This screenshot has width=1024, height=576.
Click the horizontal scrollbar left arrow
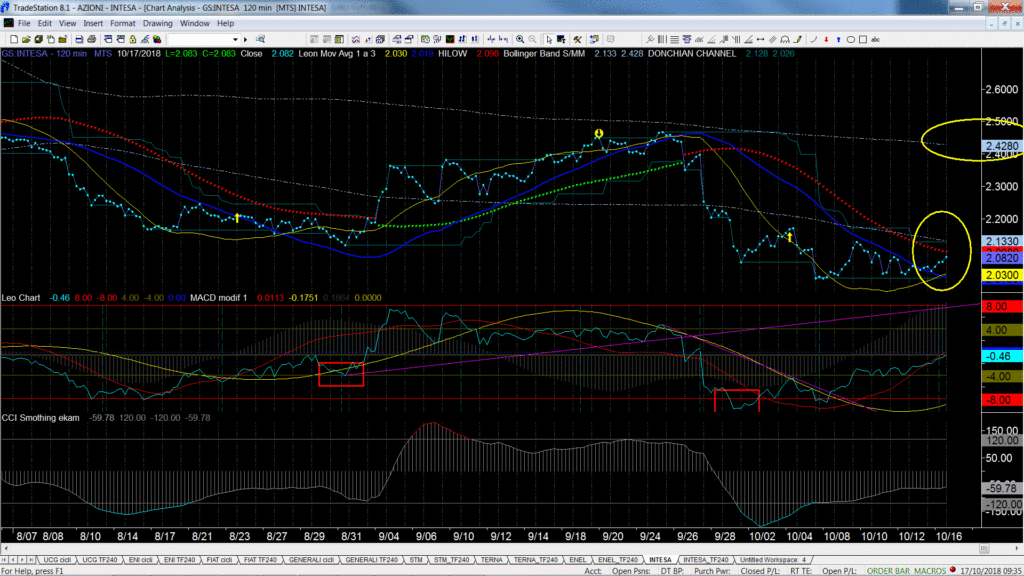(x=5, y=549)
